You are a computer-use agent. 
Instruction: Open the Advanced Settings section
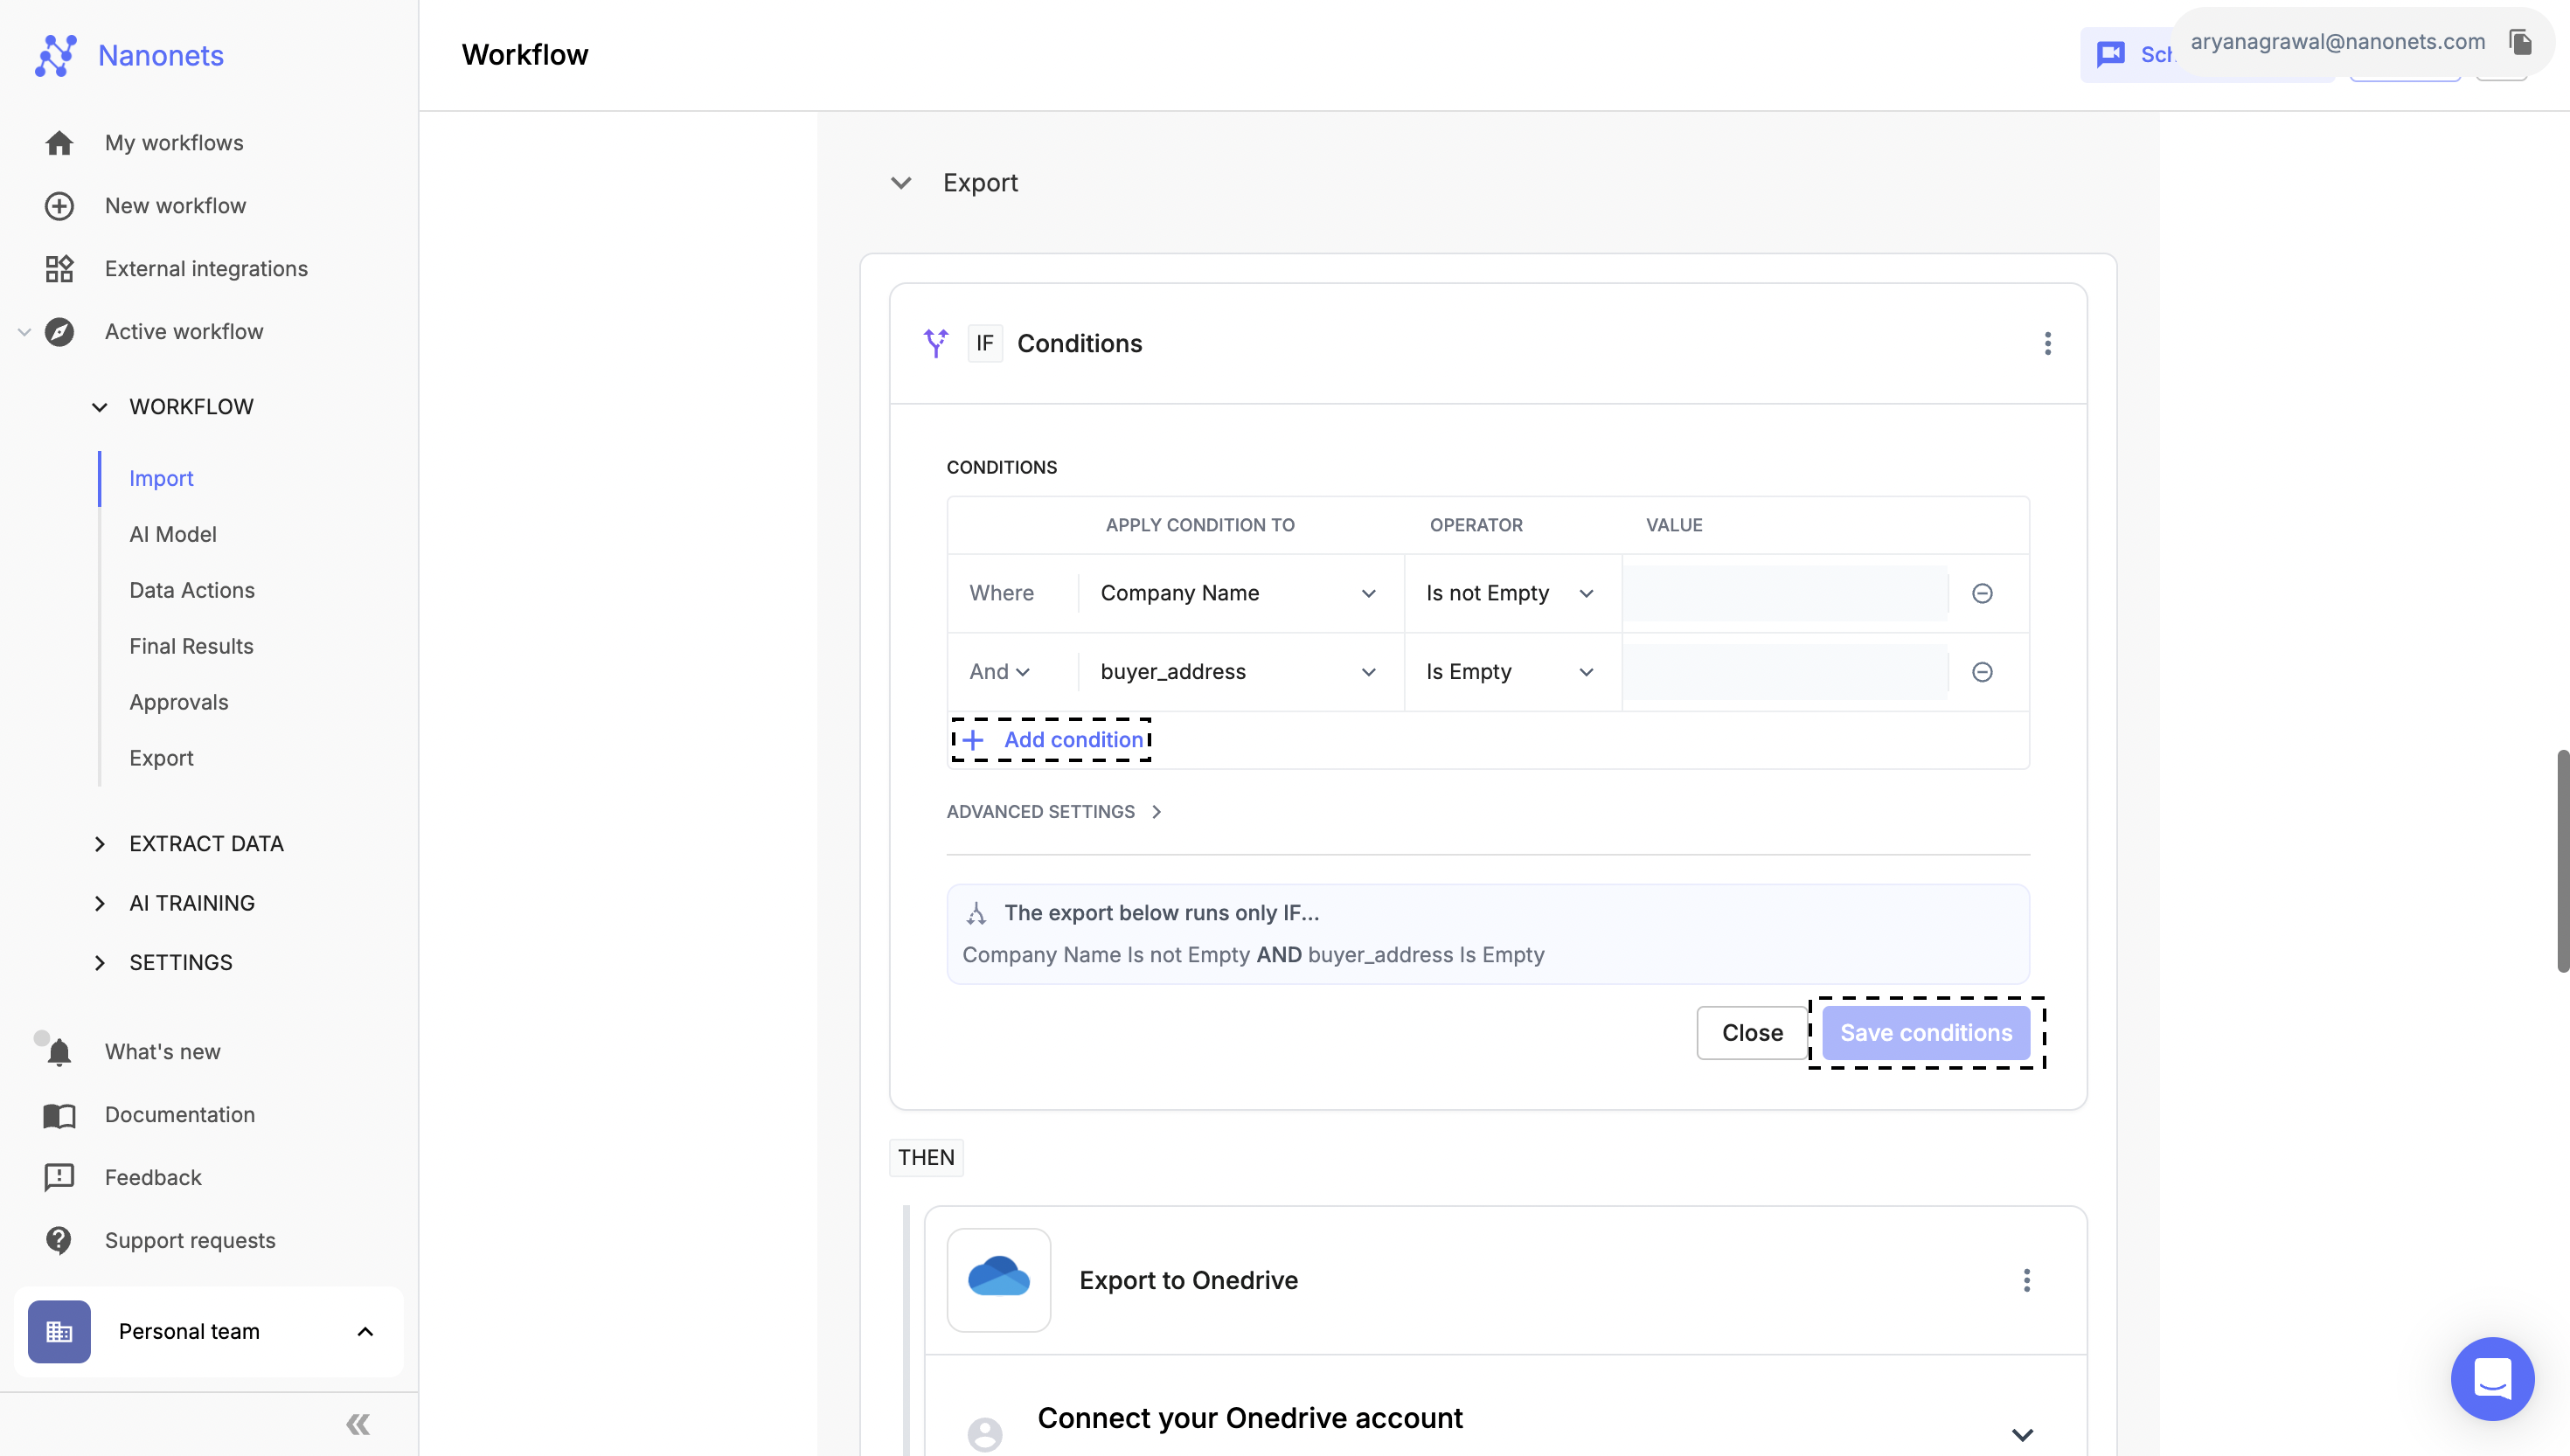point(1053,812)
